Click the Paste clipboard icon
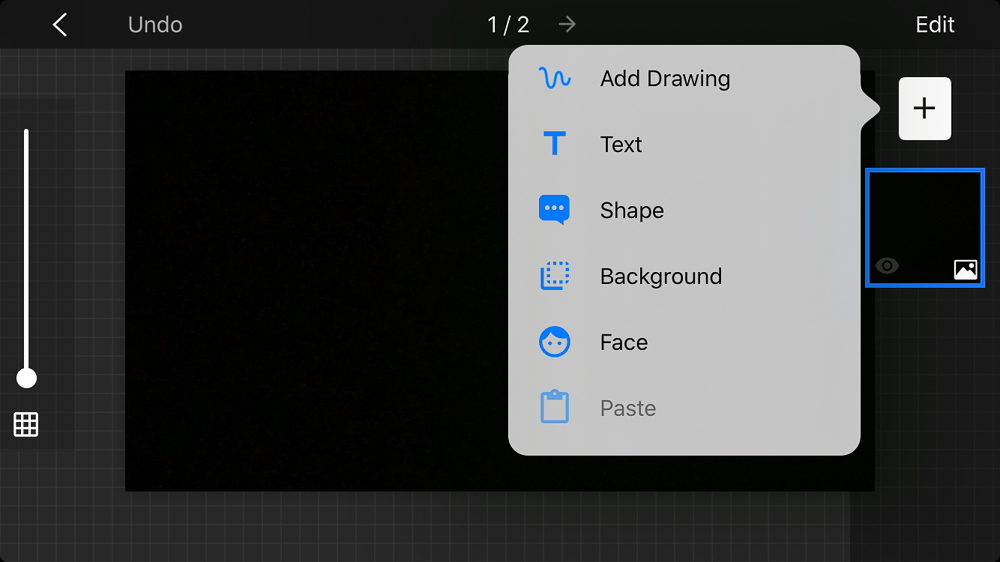This screenshot has width=1000, height=562. (554, 408)
